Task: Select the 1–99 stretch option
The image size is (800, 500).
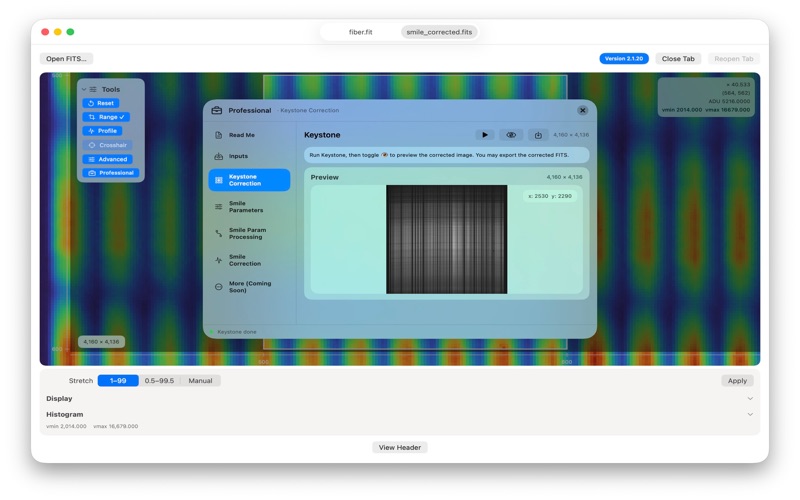Action: click(118, 381)
